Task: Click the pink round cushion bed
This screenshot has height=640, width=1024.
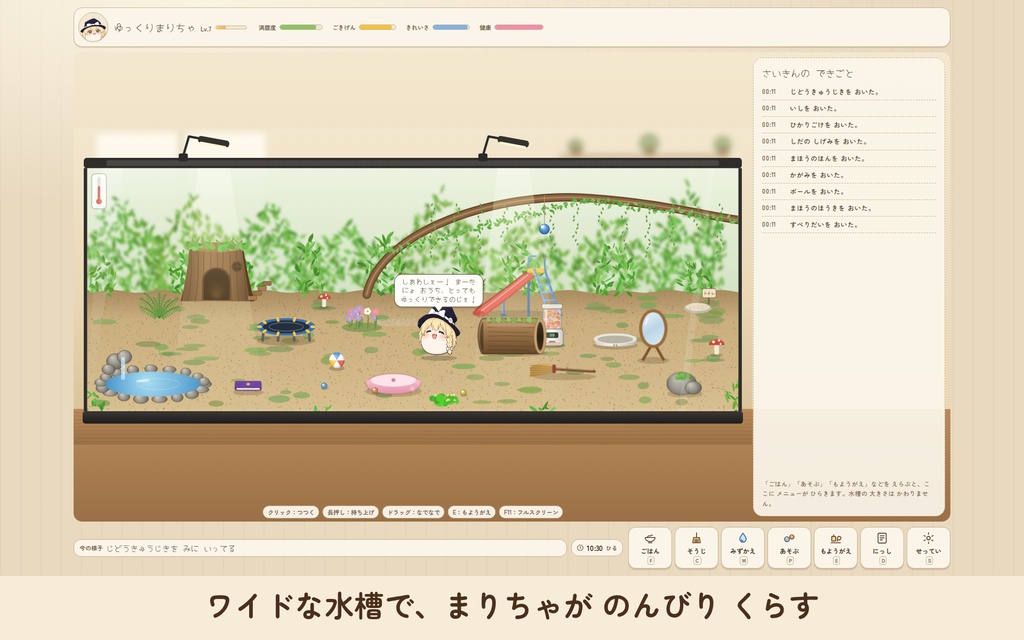Action: (x=393, y=383)
